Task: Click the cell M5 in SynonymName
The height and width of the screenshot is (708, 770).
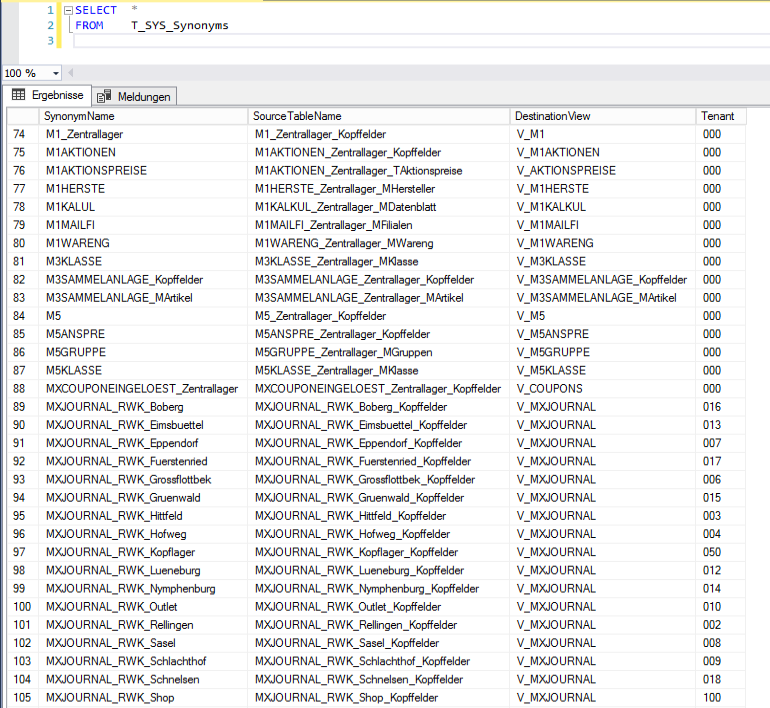Action: (143, 316)
